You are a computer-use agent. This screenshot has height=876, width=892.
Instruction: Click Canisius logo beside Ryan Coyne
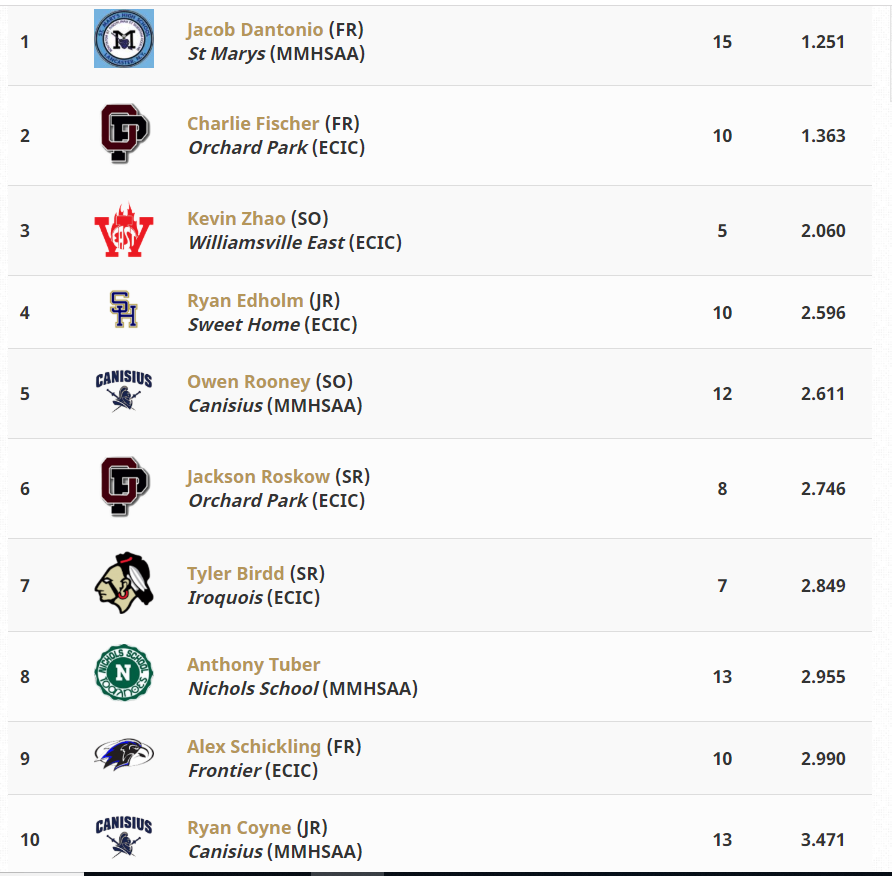[x=124, y=838]
